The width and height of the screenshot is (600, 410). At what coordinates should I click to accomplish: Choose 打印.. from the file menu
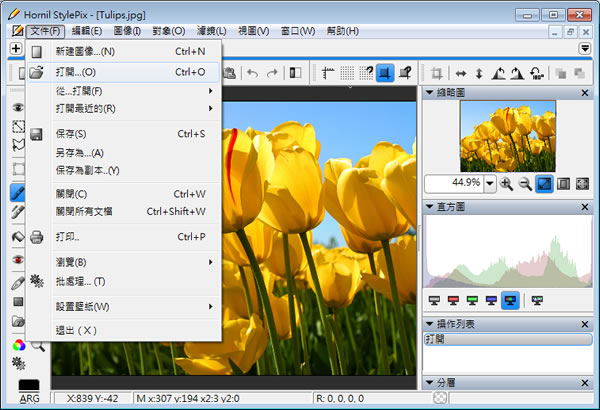pyautogui.click(x=124, y=237)
